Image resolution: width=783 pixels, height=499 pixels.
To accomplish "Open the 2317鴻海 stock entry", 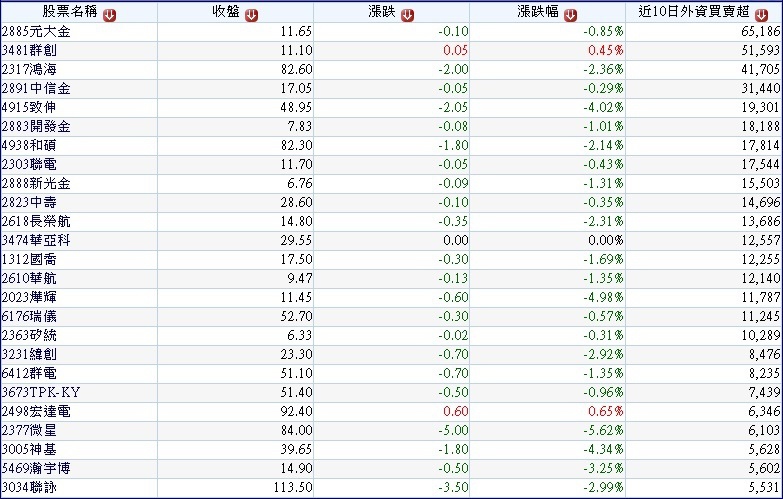I will pos(36,71).
